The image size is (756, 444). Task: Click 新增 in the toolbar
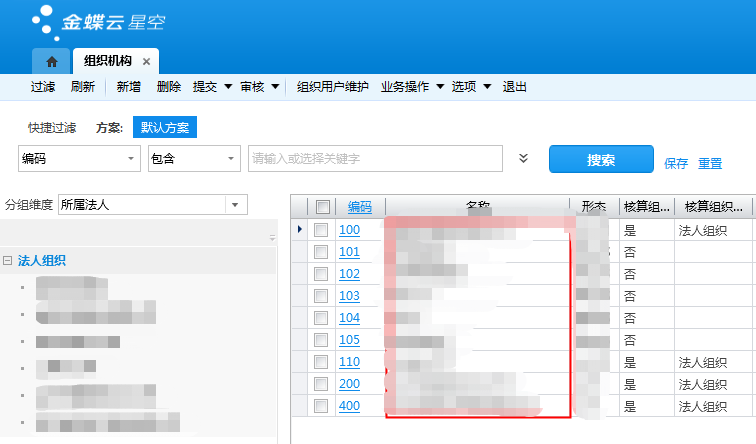click(x=129, y=87)
